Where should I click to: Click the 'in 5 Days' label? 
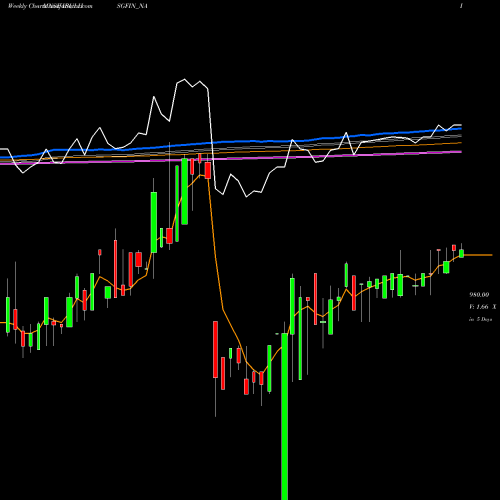481,319
